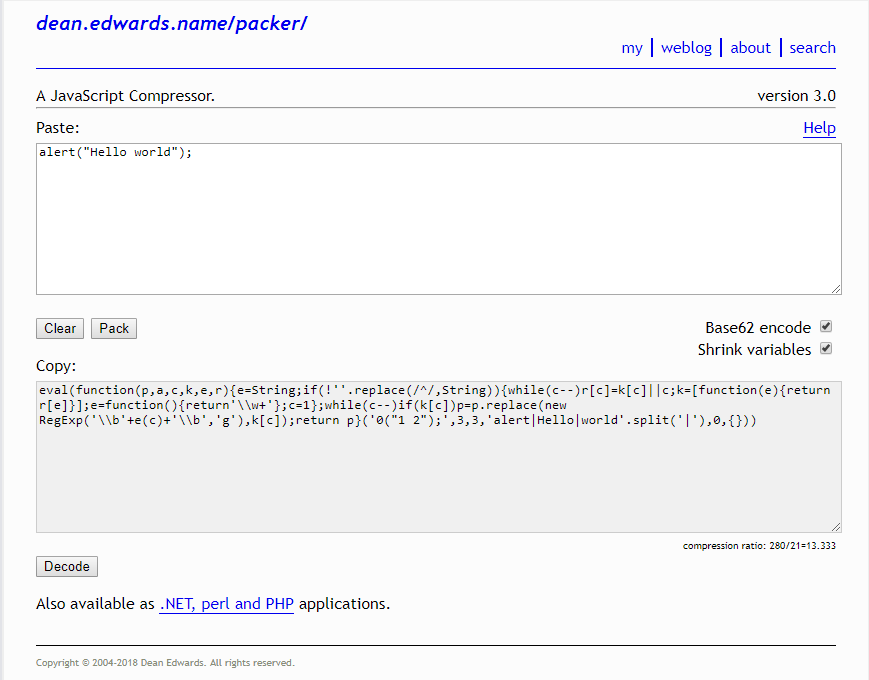Click the resize grip of the Paste textarea
This screenshot has width=869, height=680.
coord(836,288)
